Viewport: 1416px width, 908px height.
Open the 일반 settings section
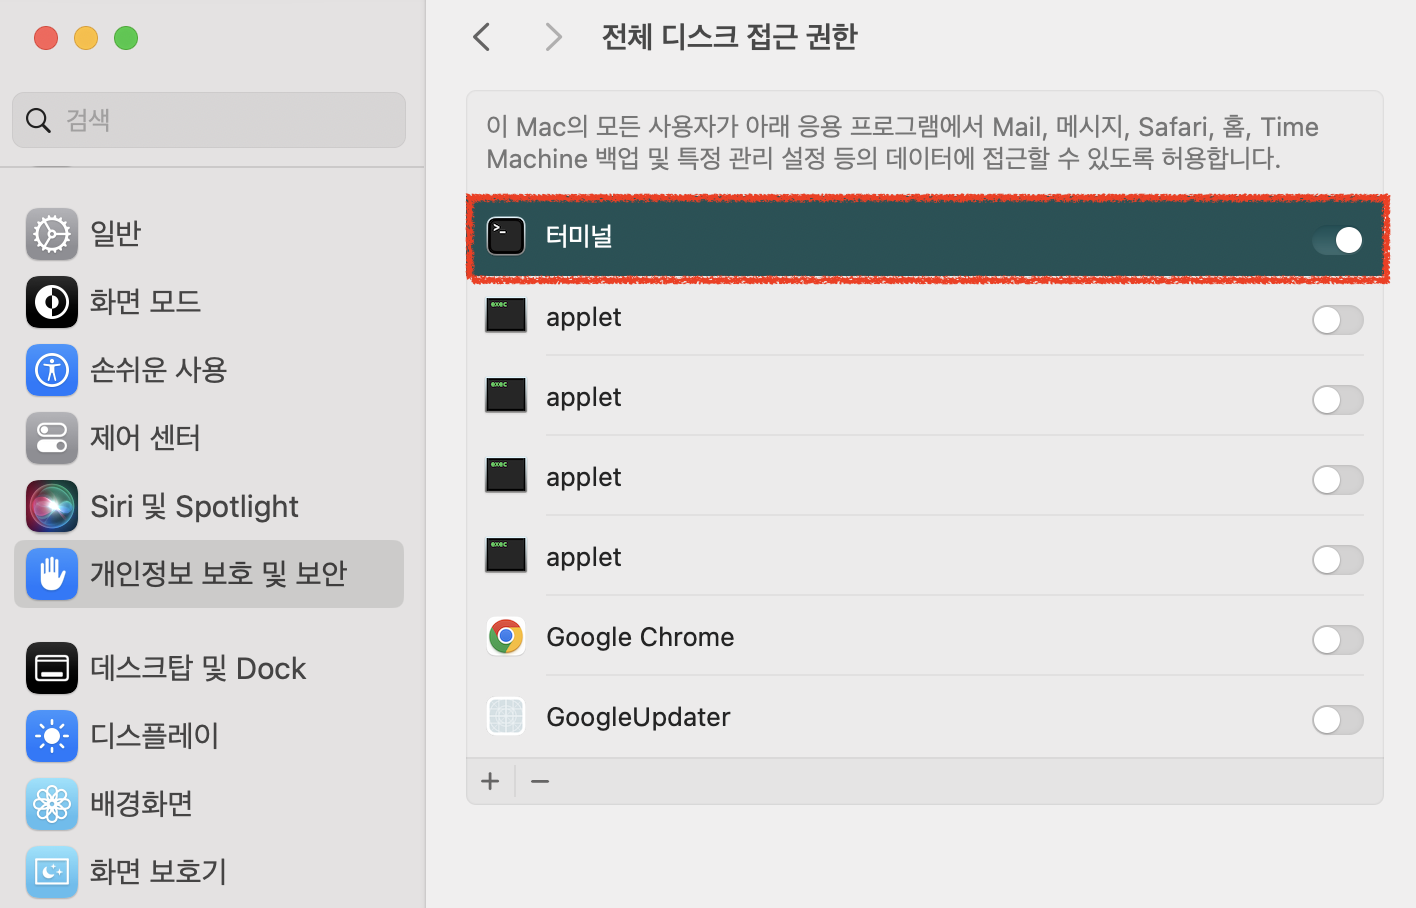click(x=209, y=234)
